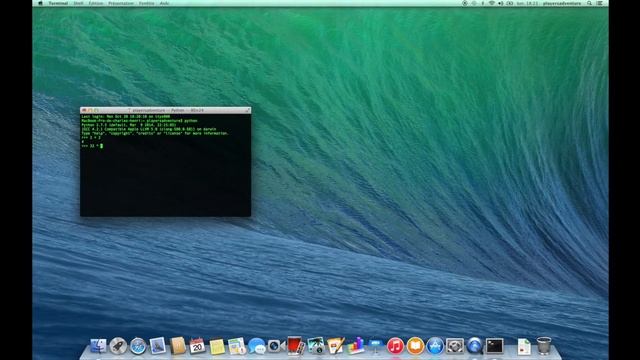
Task: Open the Aide menu
Action: point(164,3)
